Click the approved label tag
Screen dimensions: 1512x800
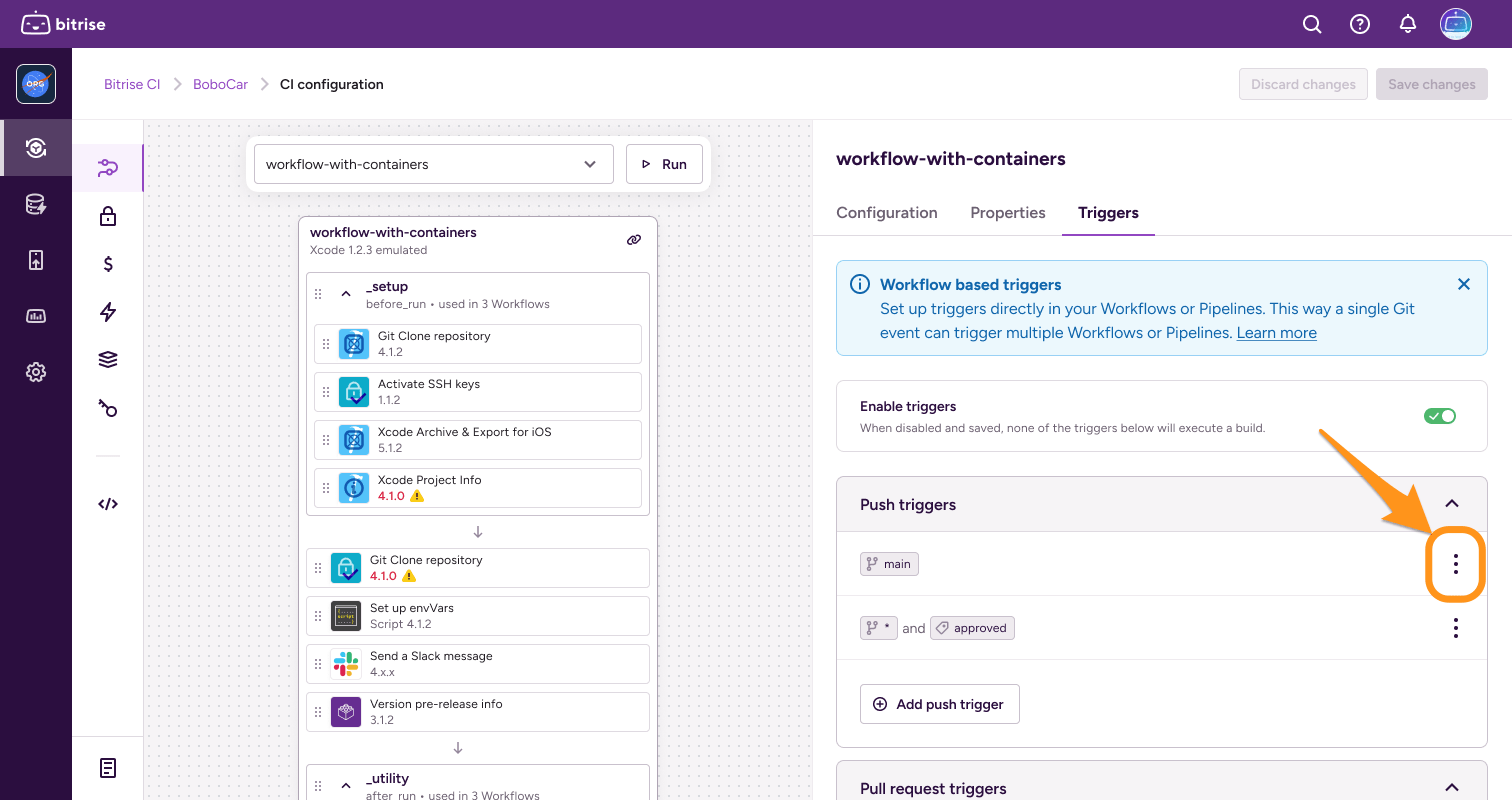972,628
